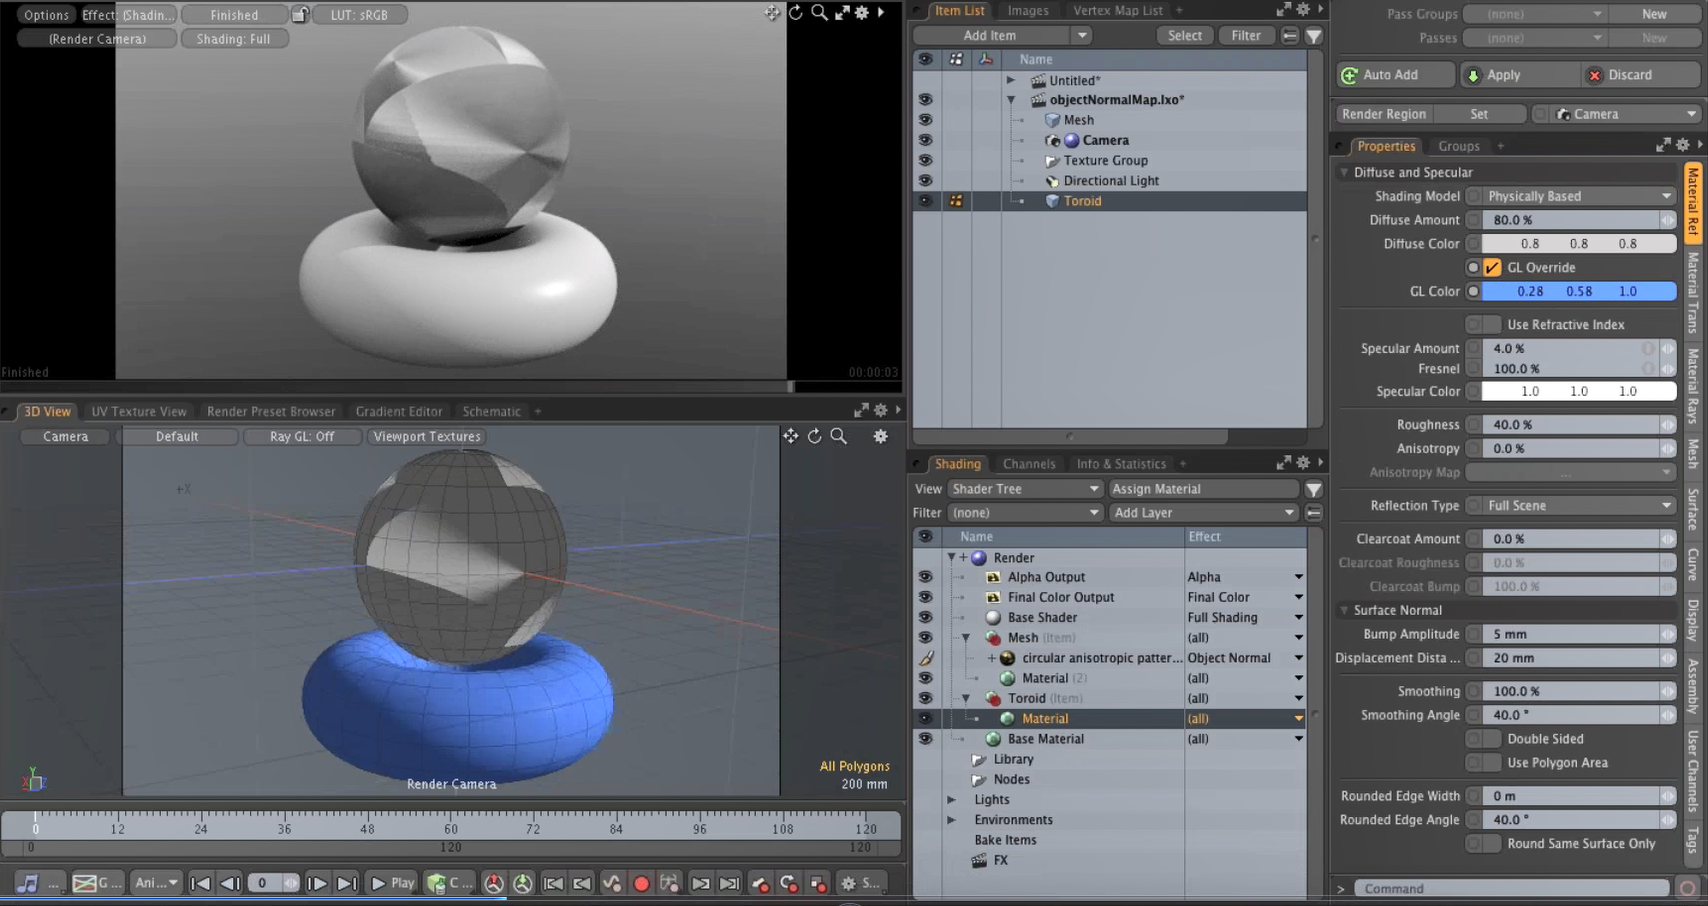Click the Command input field

coord(1510,888)
